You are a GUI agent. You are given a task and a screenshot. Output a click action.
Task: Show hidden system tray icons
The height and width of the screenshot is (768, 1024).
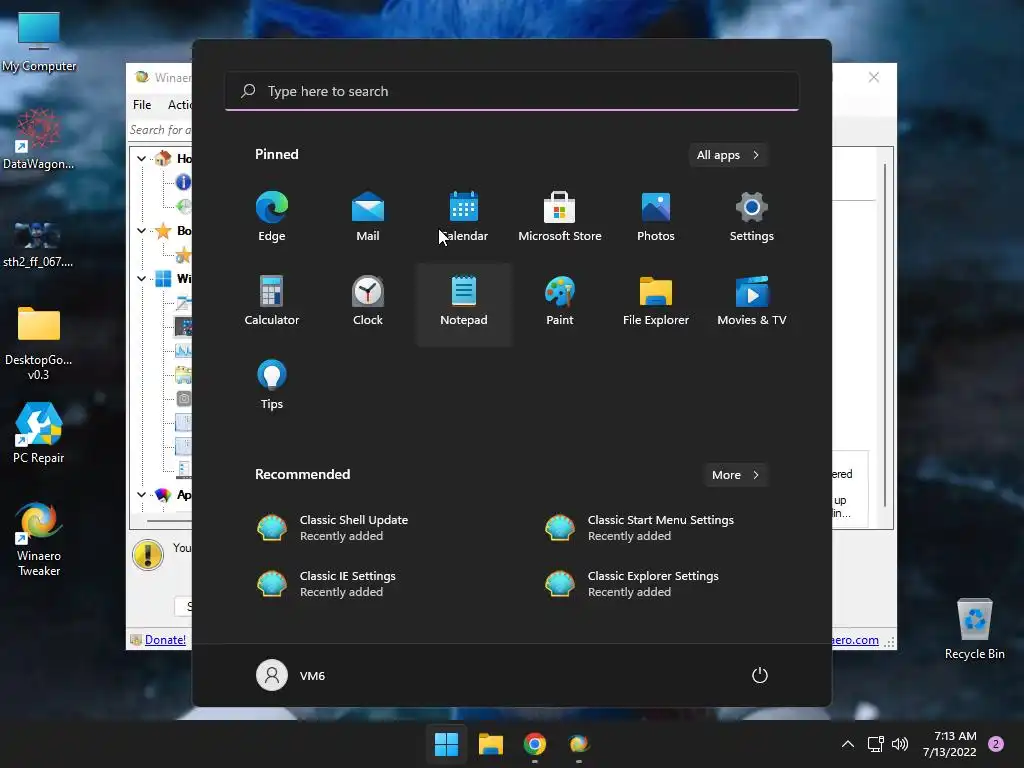[x=848, y=744]
